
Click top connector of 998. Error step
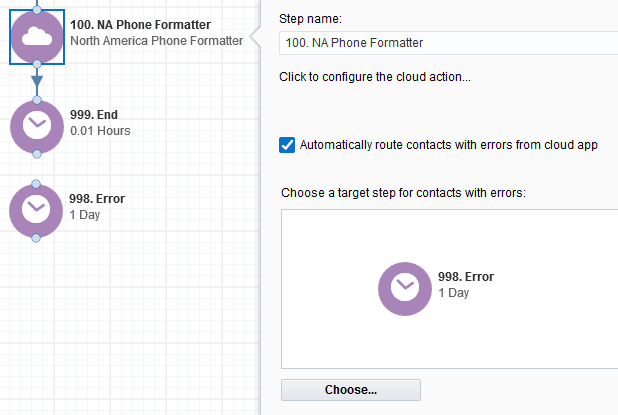36,184
